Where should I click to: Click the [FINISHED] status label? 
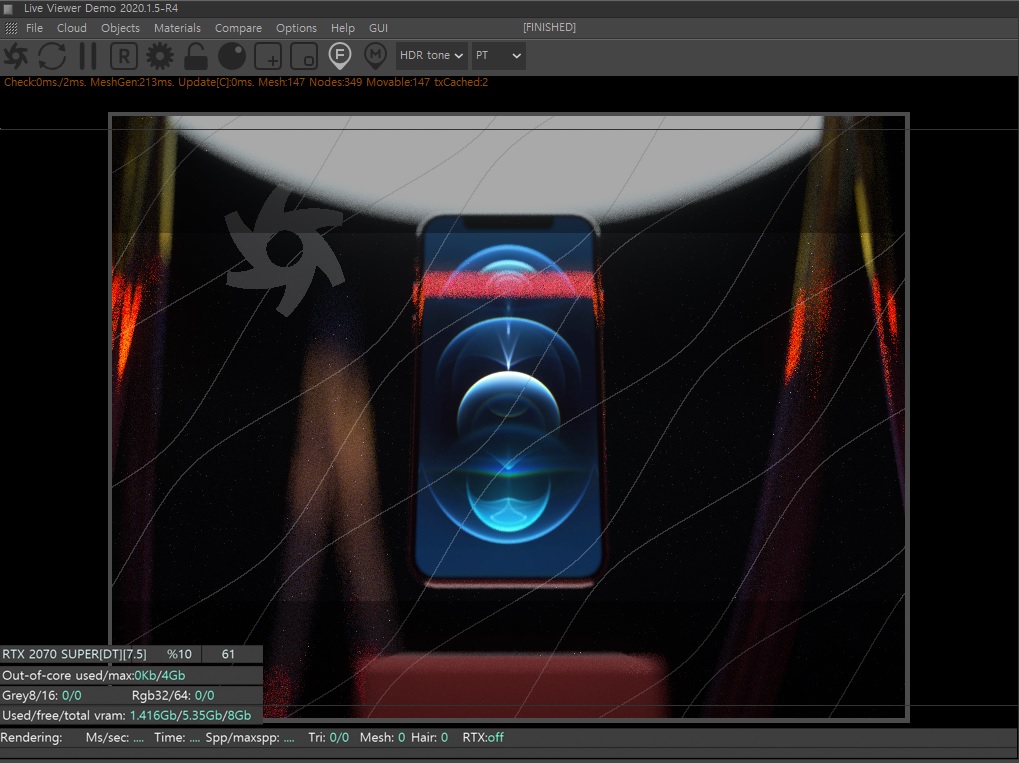(549, 27)
